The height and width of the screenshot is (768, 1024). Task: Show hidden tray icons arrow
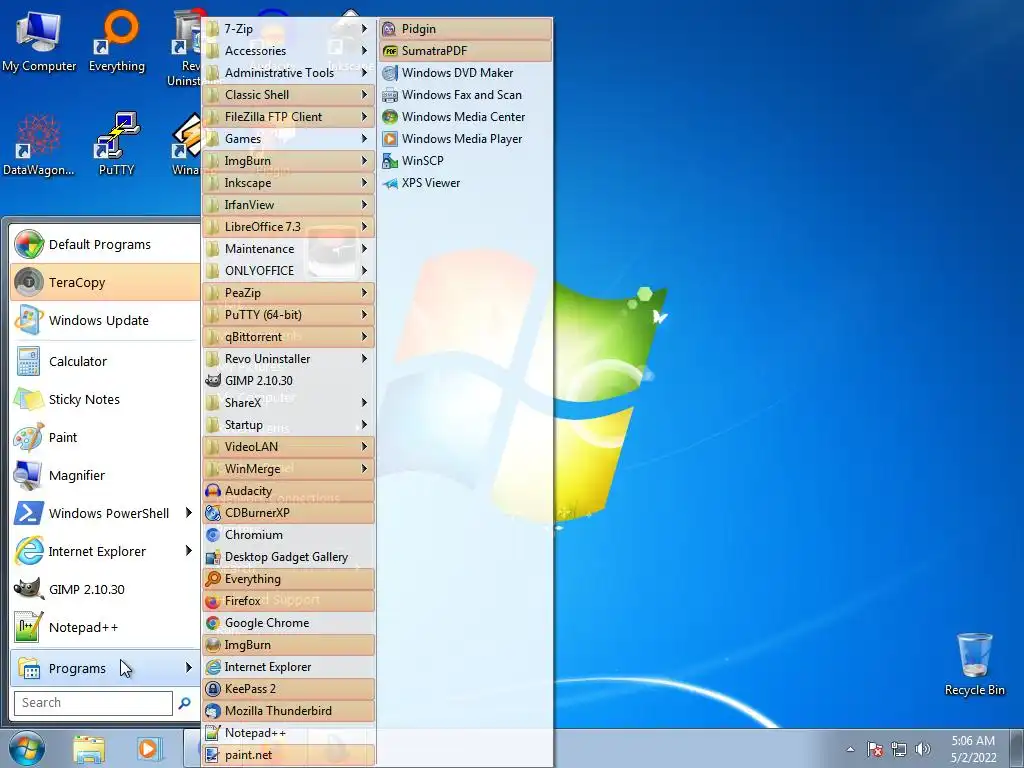point(850,749)
